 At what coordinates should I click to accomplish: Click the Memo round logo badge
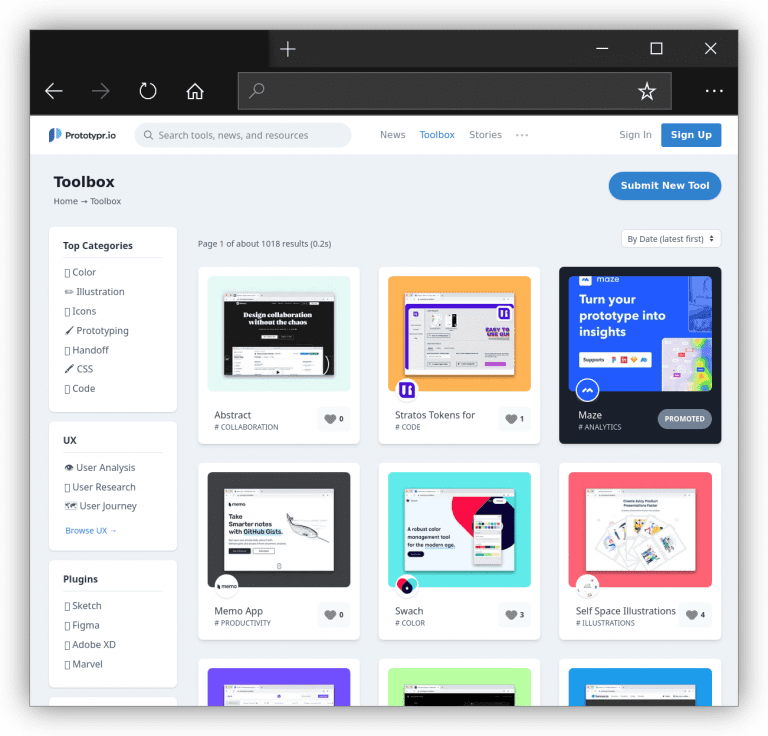point(226,586)
